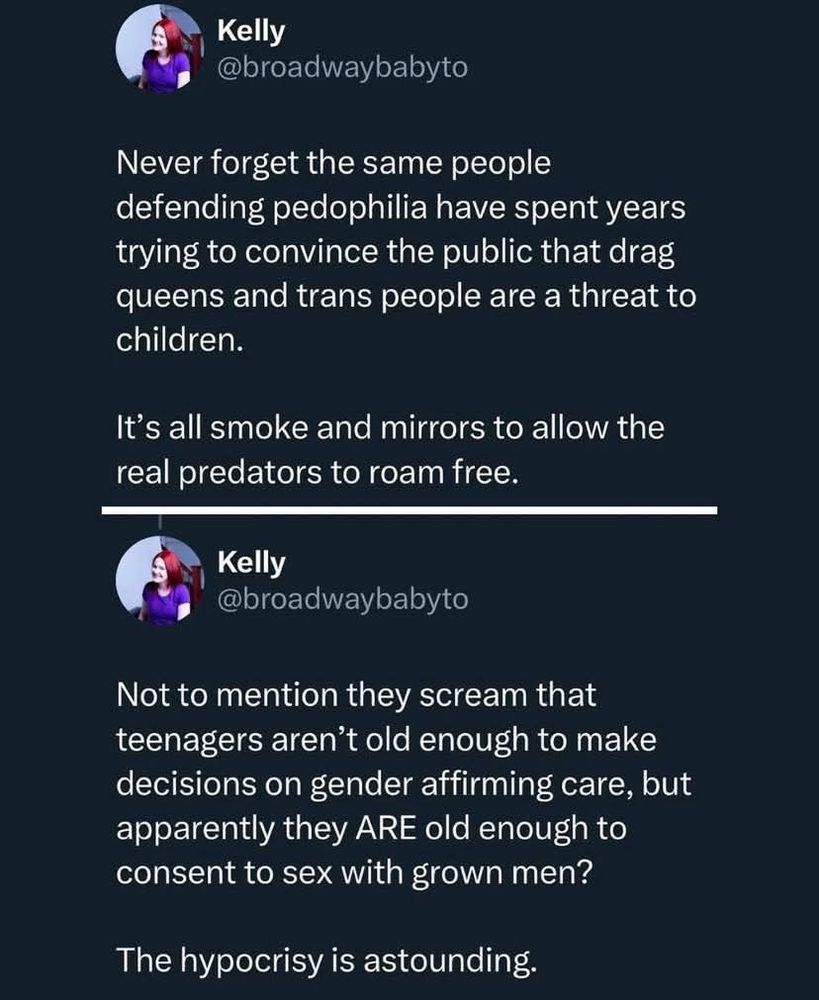Open the @broadwaybabyto handle in the top tweet
Screen dimensions: 819x1000
343,68
